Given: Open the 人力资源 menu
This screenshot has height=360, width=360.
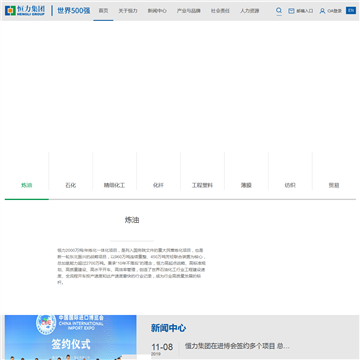Looking at the screenshot, I should tap(249, 11).
